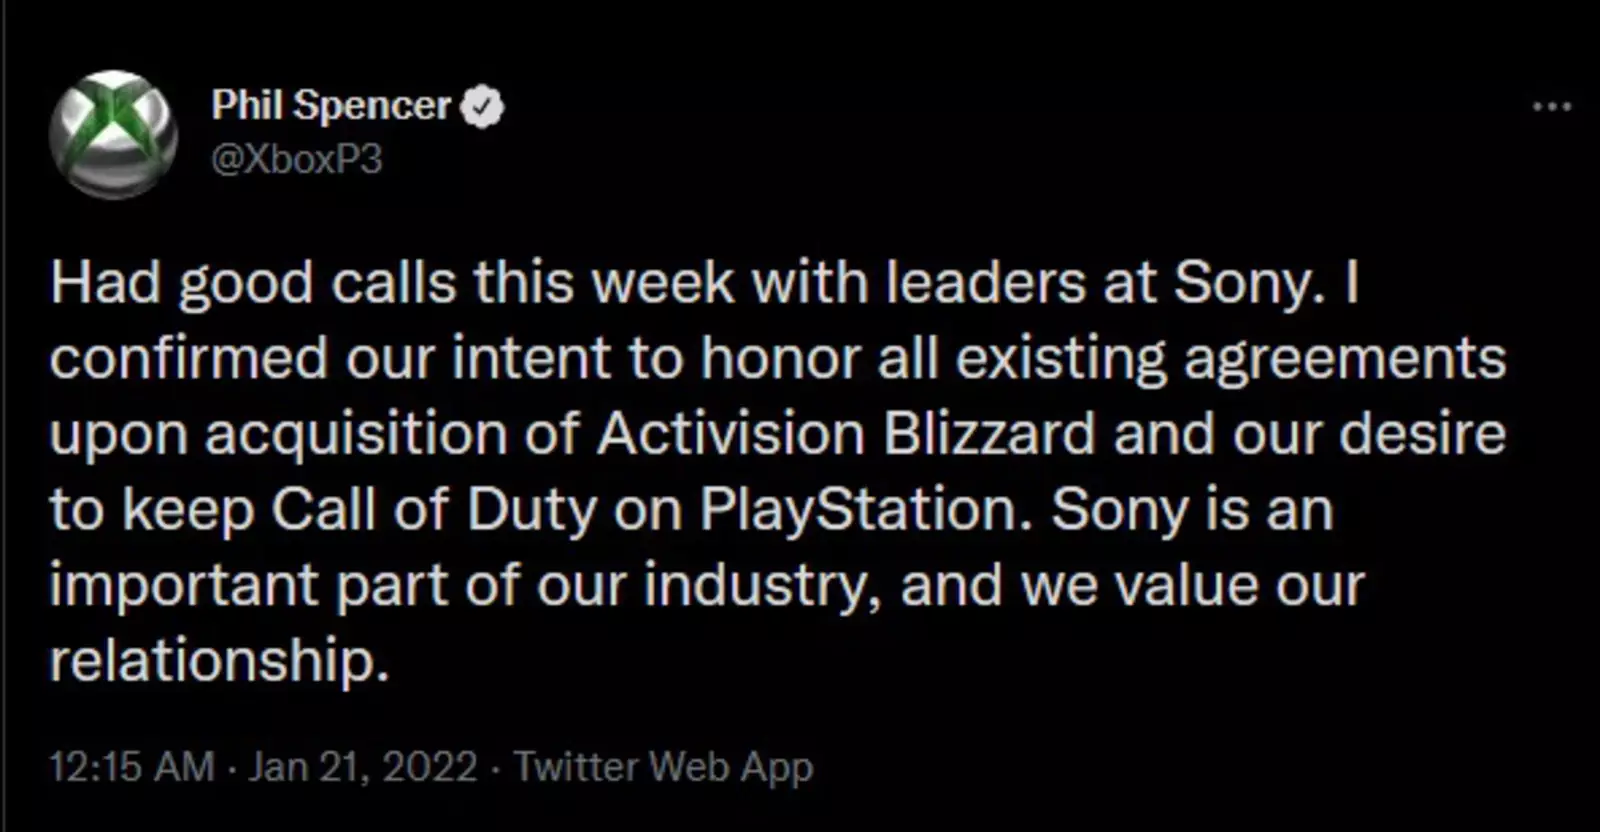The width and height of the screenshot is (1600, 832).
Task: Click the Xbox logo profile avatar
Action: tap(114, 134)
